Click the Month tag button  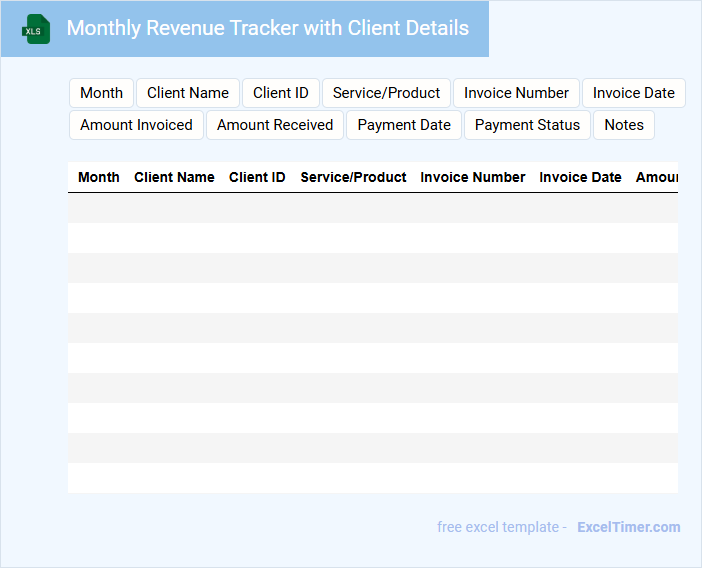point(101,93)
